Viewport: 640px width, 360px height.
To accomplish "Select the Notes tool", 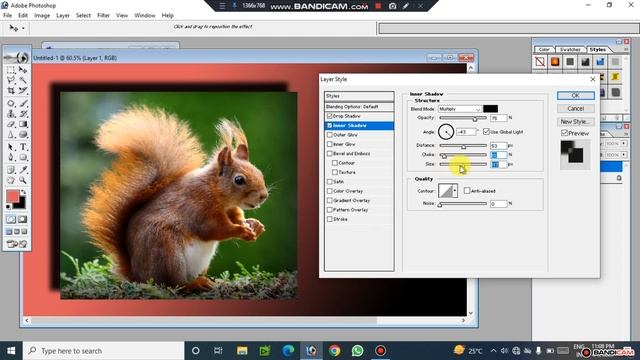I will (x=11, y=170).
